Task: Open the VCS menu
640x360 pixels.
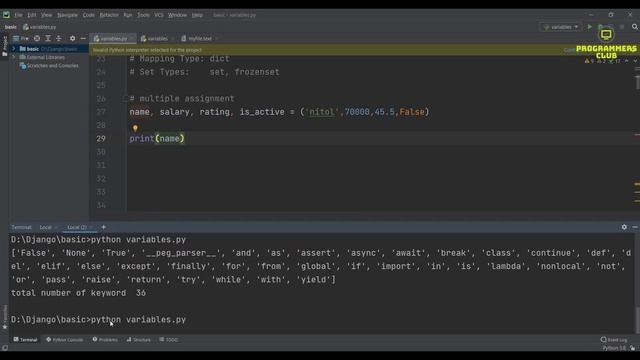Action: (159, 15)
